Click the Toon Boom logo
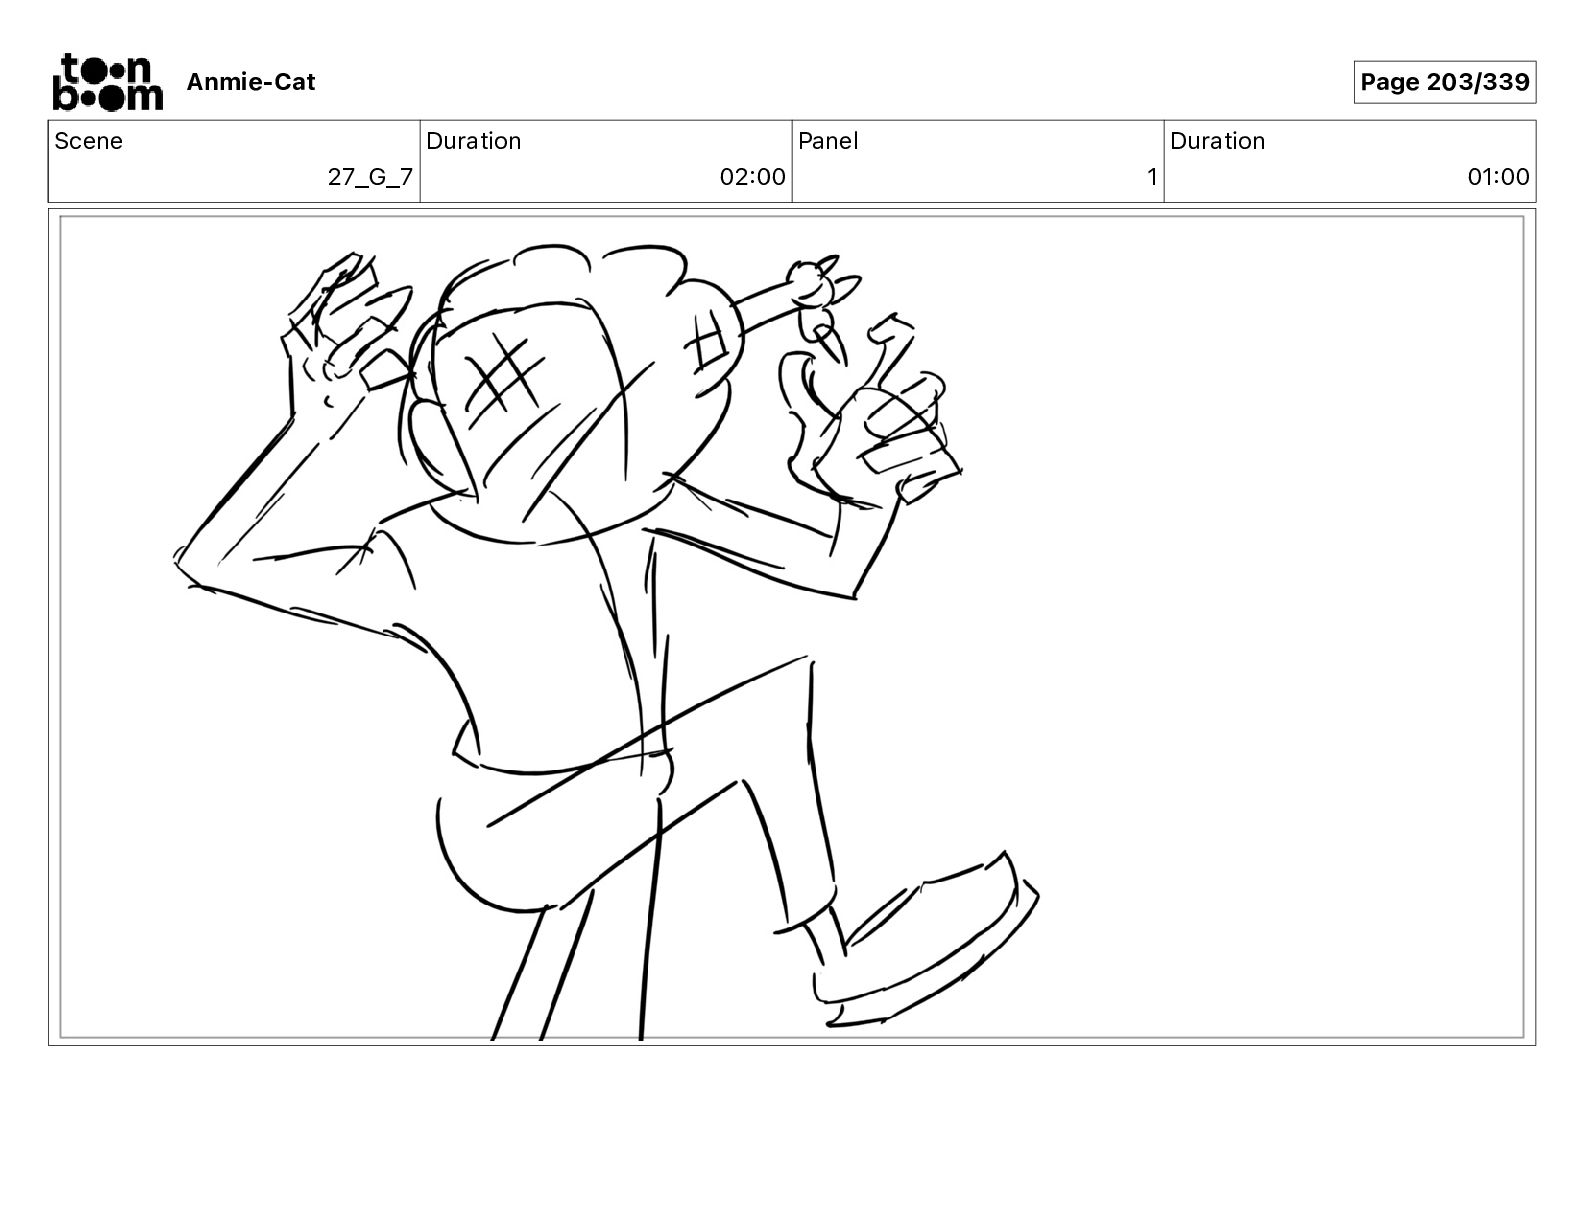1584x1224 pixels. tap(107, 82)
